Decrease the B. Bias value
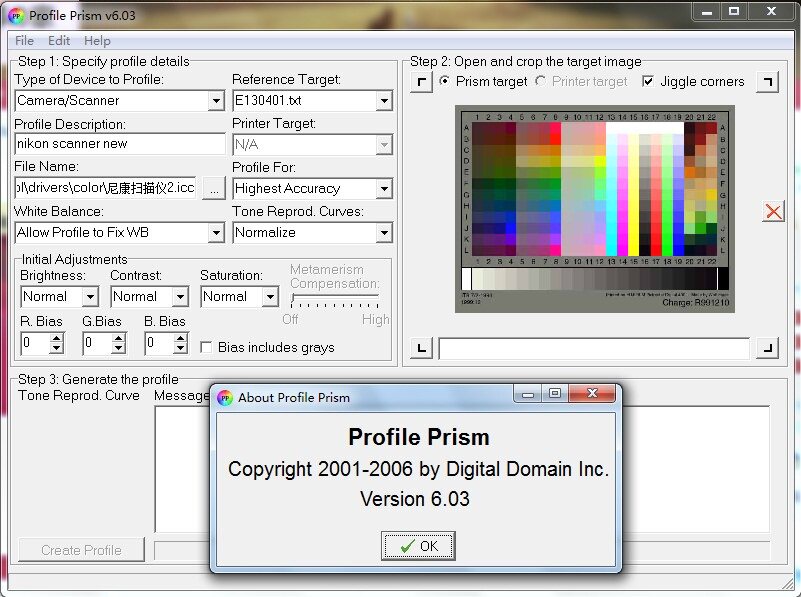This screenshot has height=597, width=801. pyautogui.click(x=180, y=348)
